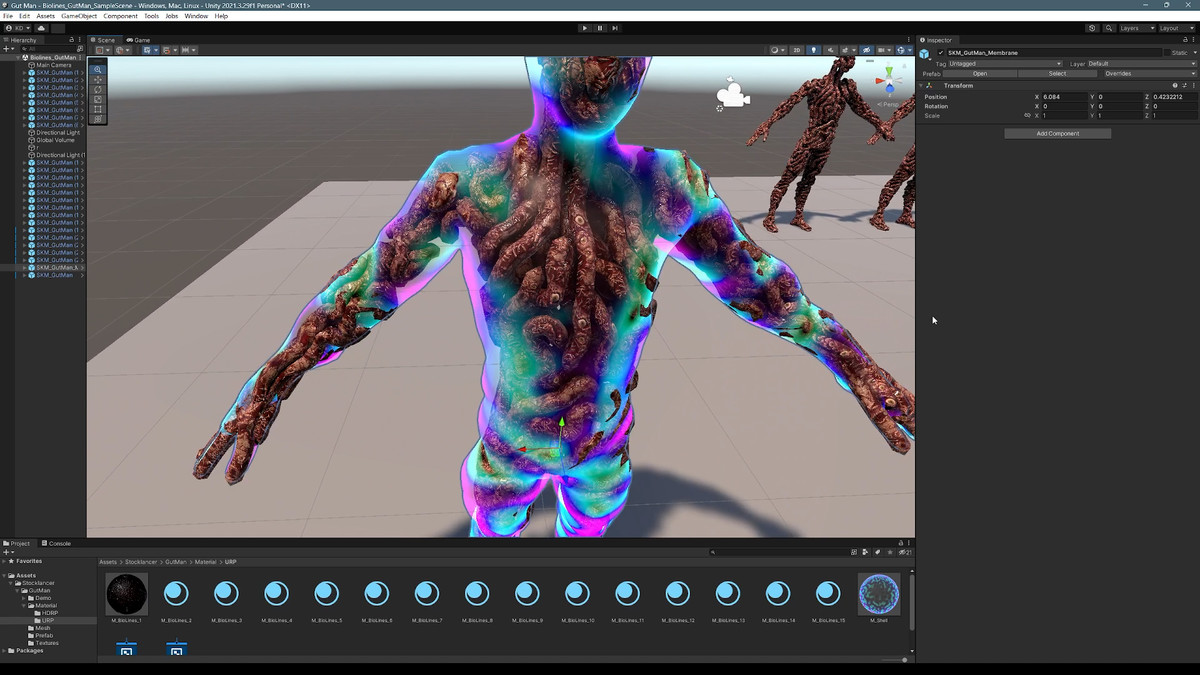
Task: Open the Layers dropdown in top bar
Action: pos(1136,28)
